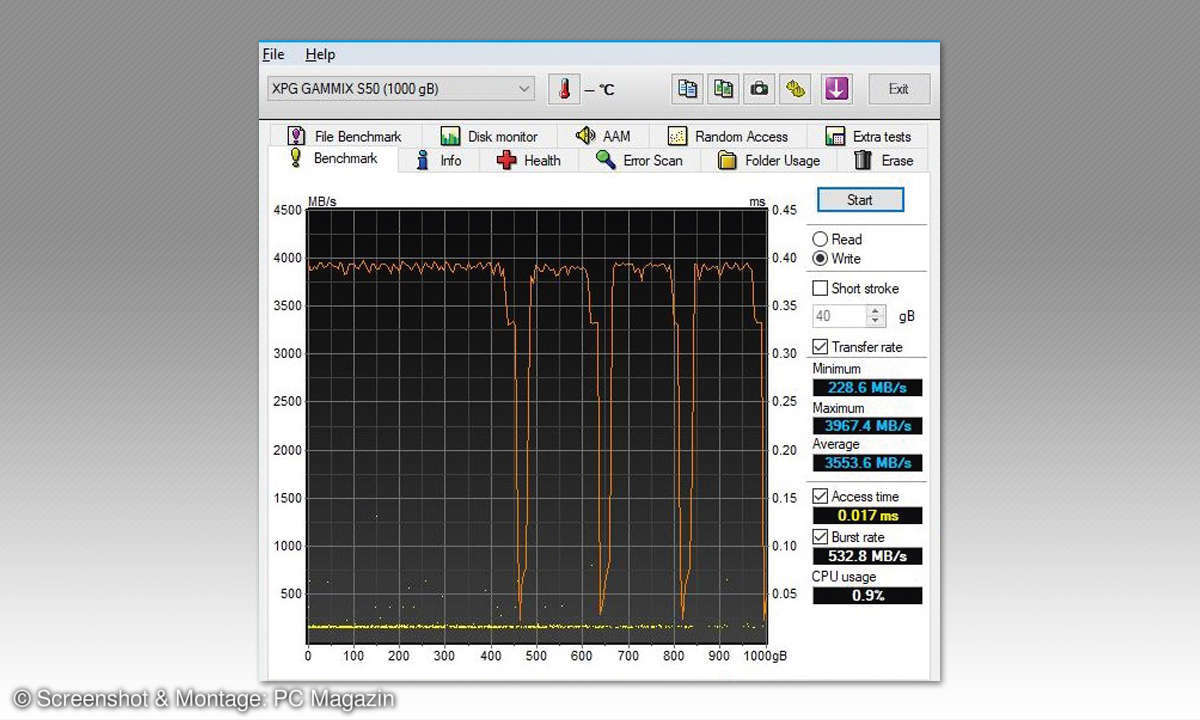The width and height of the screenshot is (1200, 720).
Task: Click the Average value 3553.6 MB/s
Action: (x=867, y=463)
